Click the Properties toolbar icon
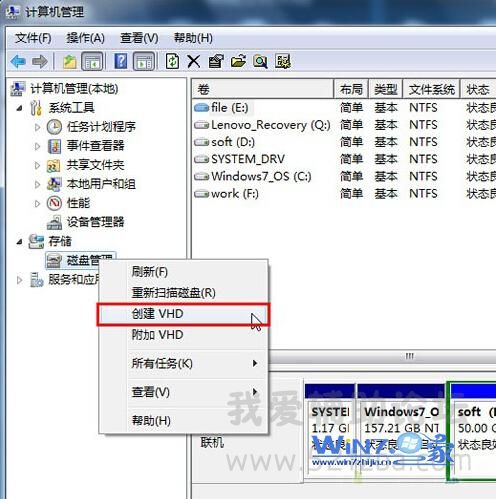Viewport: 496px width, 499px height. (x=216, y=62)
